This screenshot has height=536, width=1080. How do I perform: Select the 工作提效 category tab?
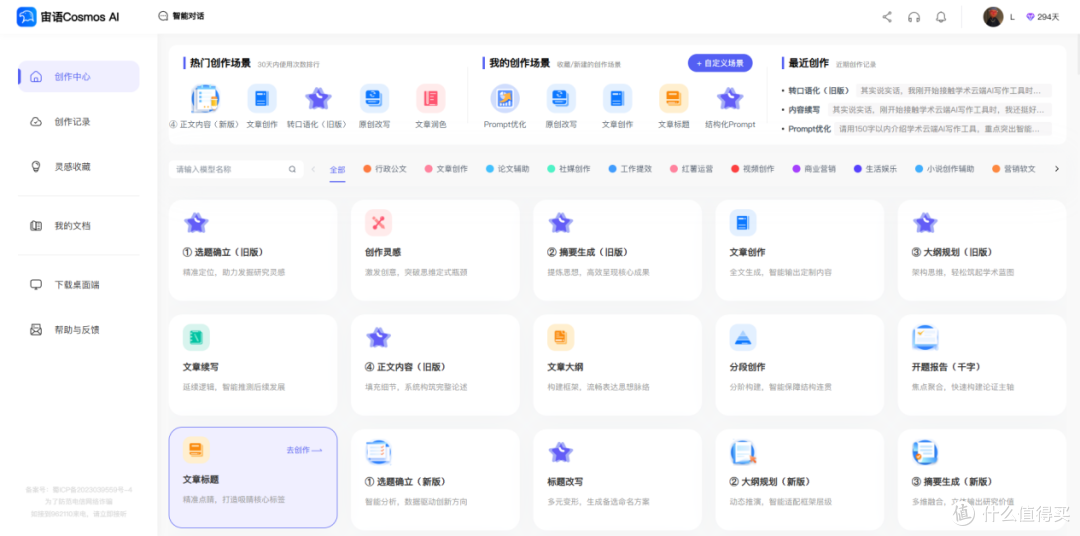(630, 169)
